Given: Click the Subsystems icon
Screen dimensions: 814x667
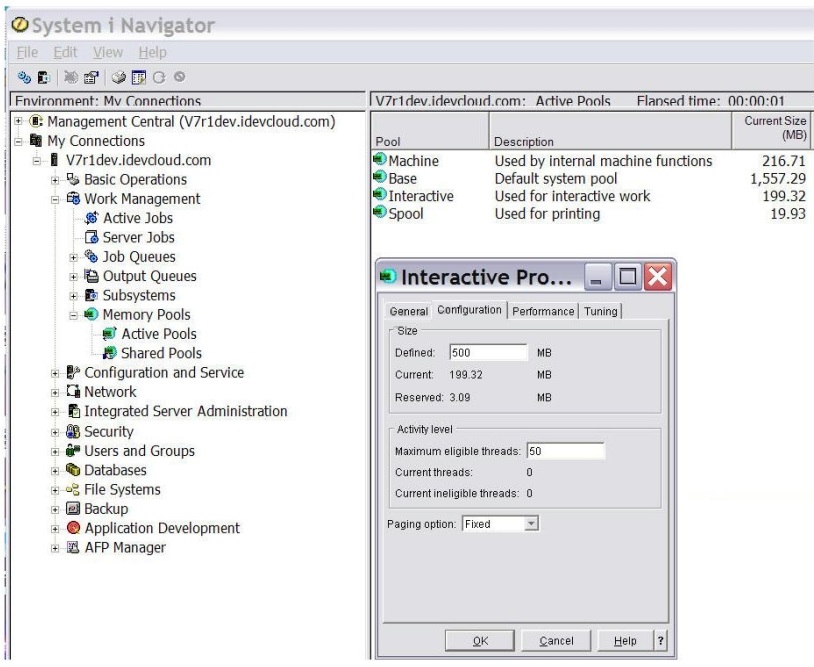Looking at the screenshot, I should pyautogui.click(x=91, y=295).
